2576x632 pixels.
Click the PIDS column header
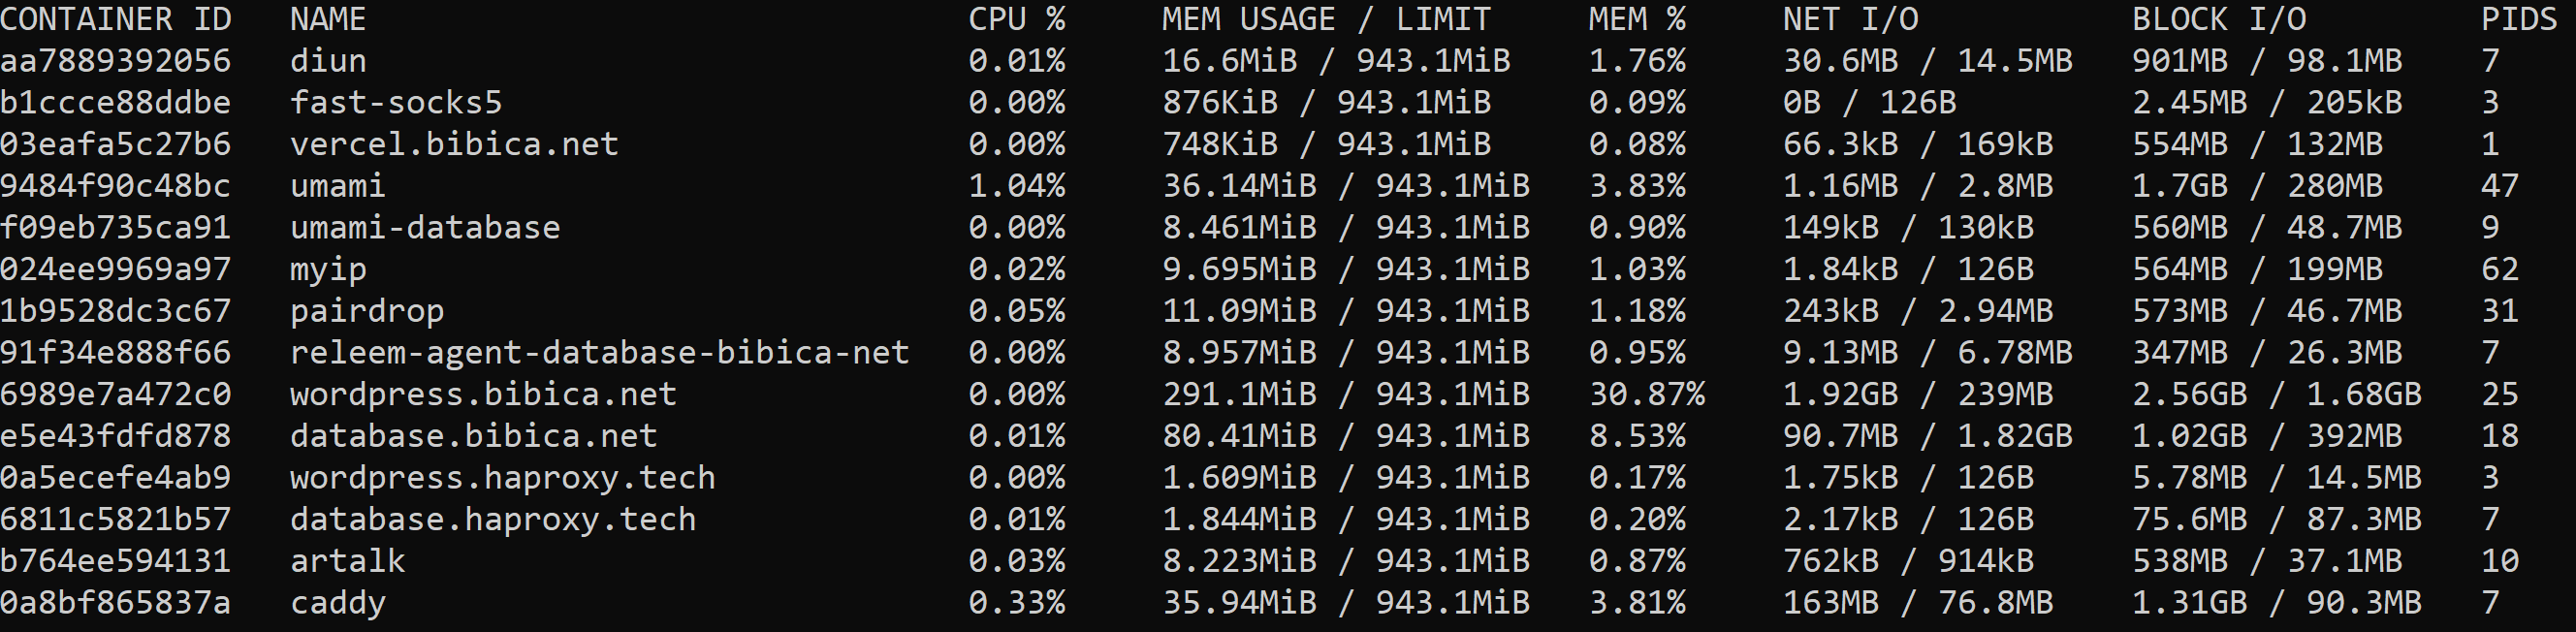pyautogui.click(x=2518, y=19)
